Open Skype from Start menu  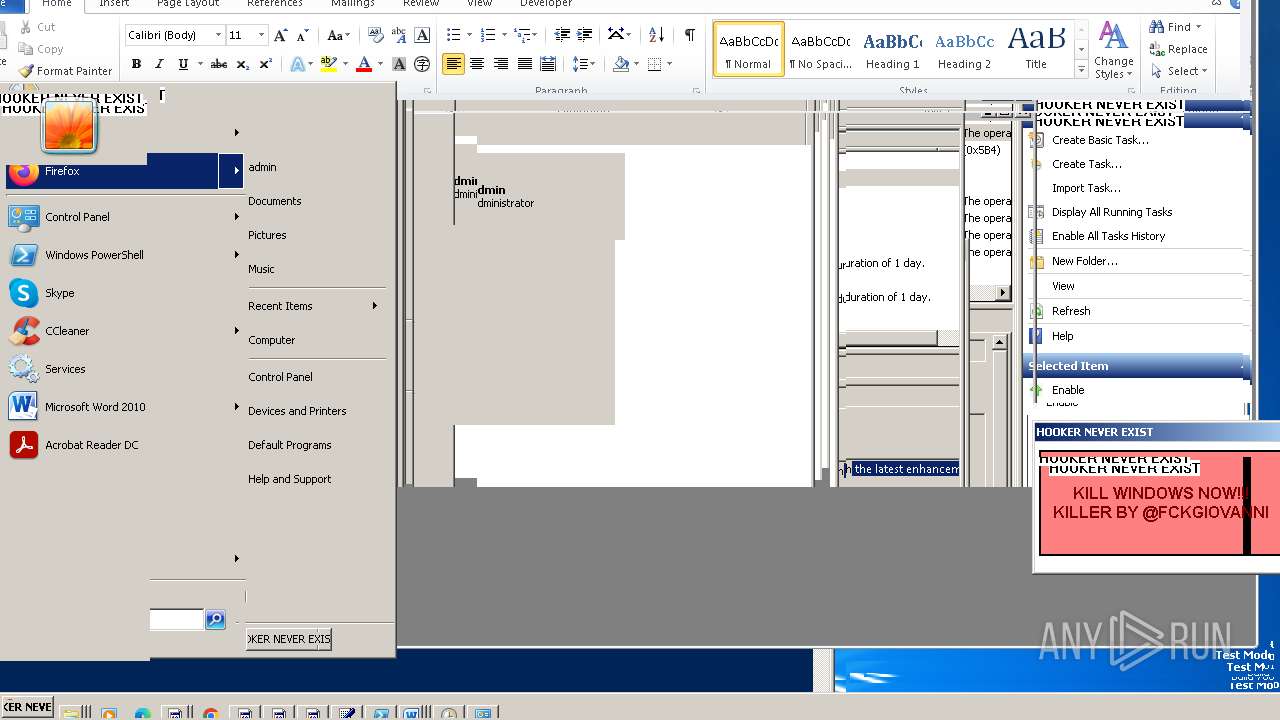pyautogui.click(x=59, y=293)
